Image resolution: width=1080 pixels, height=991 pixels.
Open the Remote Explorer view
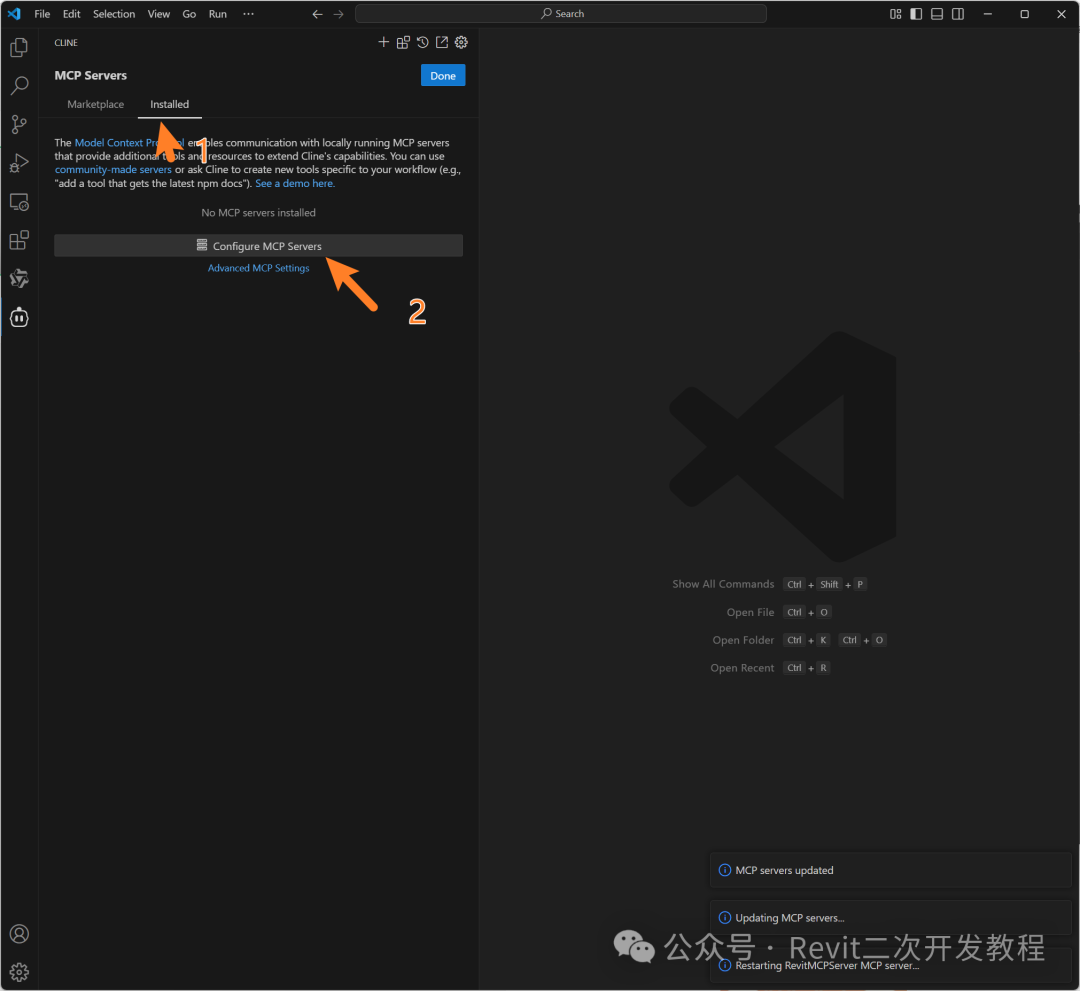19,202
